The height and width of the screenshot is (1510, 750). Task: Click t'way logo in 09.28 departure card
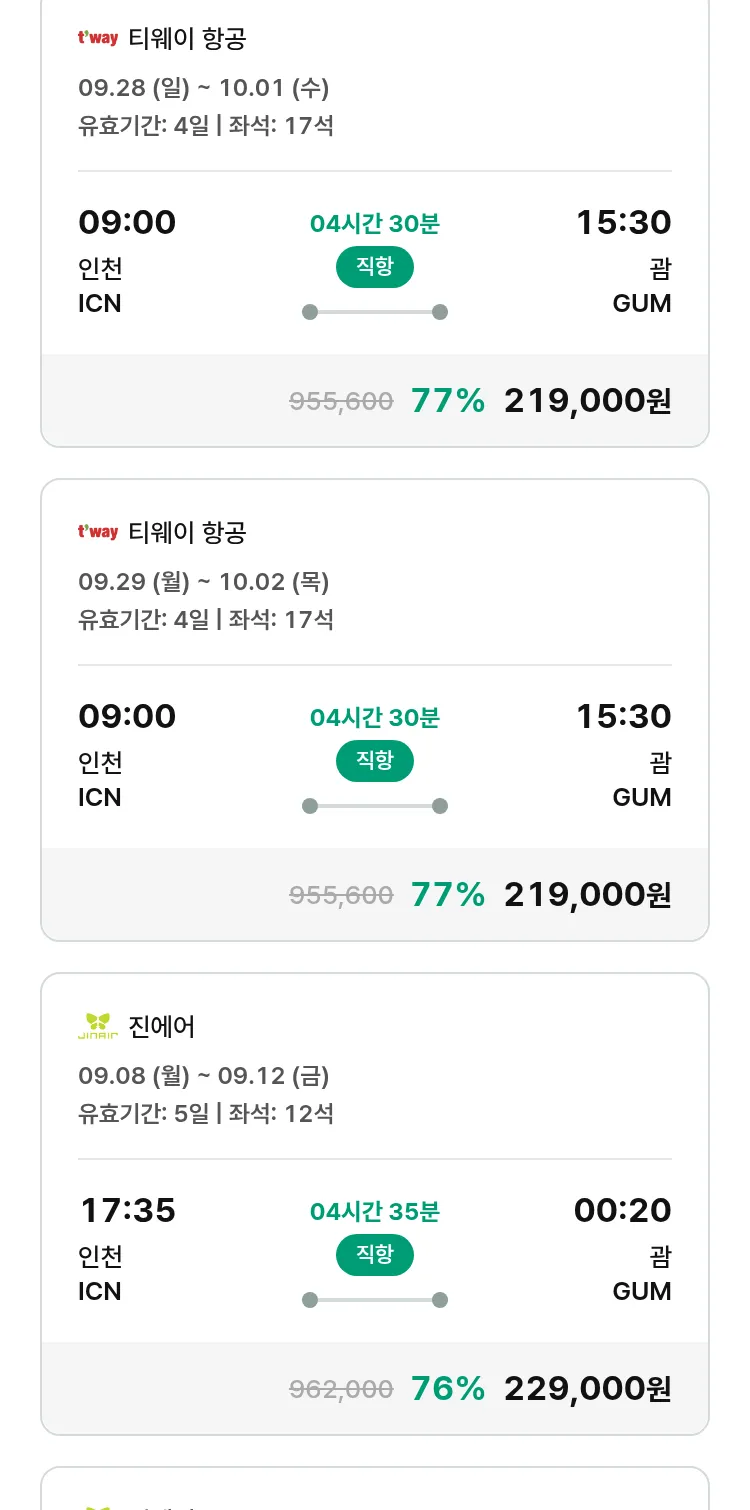click(x=98, y=39)
